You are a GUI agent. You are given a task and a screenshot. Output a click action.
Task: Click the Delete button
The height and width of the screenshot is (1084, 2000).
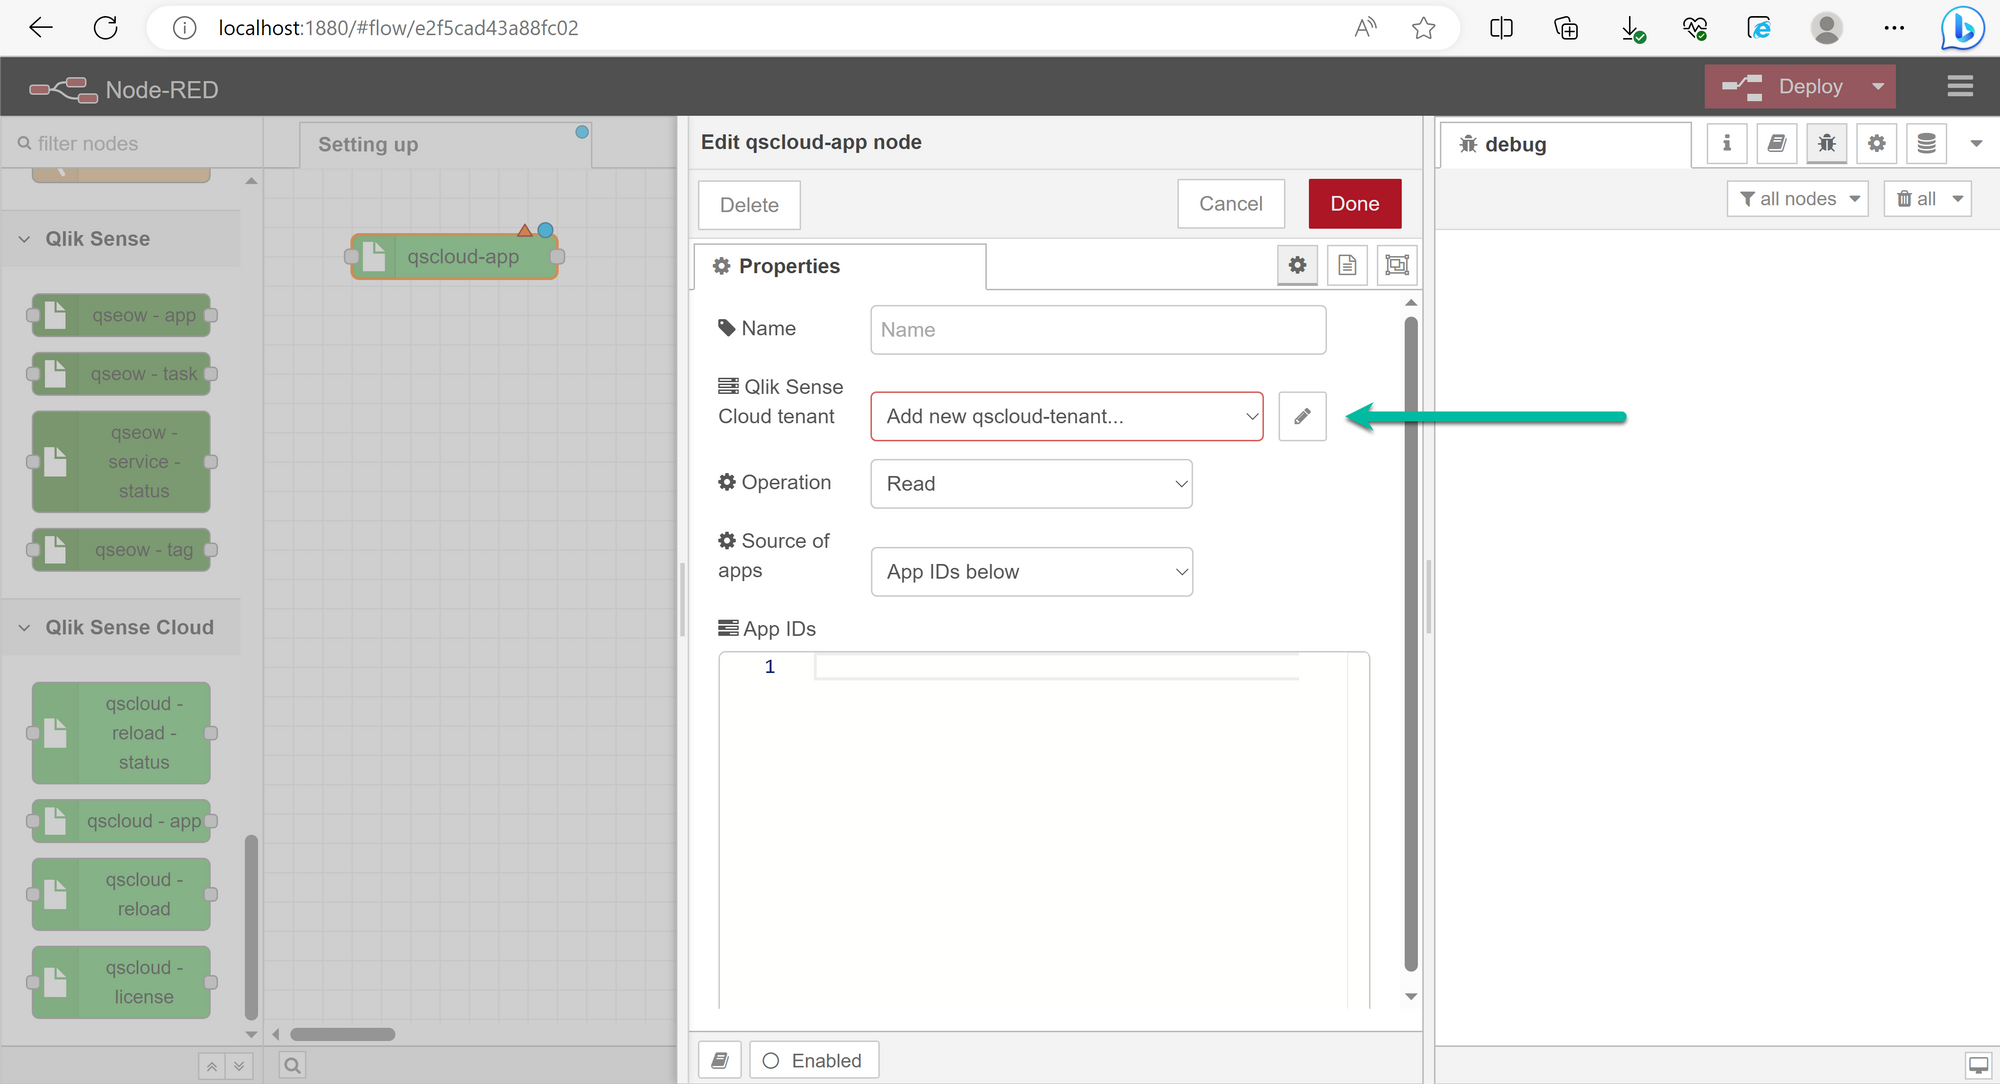click(749, 205)
